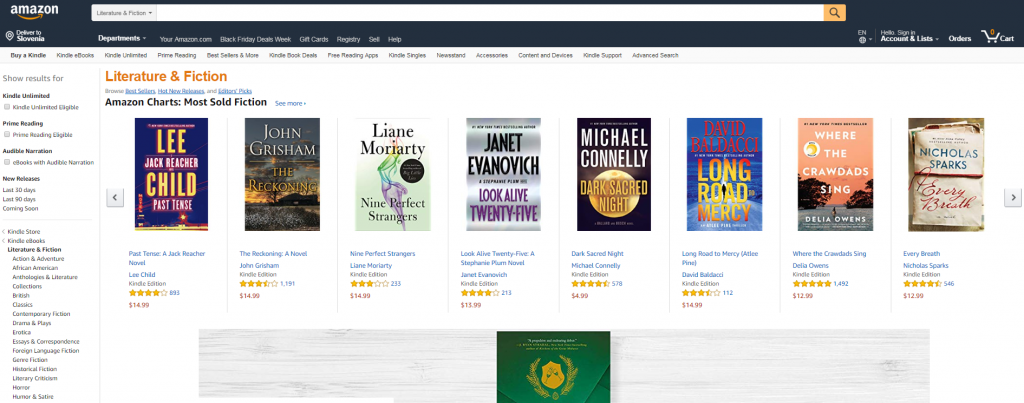Click Dark Sacred Night star rating
Image resolution: width=1024 pixels, height=403 pixels.
(590, 284)
